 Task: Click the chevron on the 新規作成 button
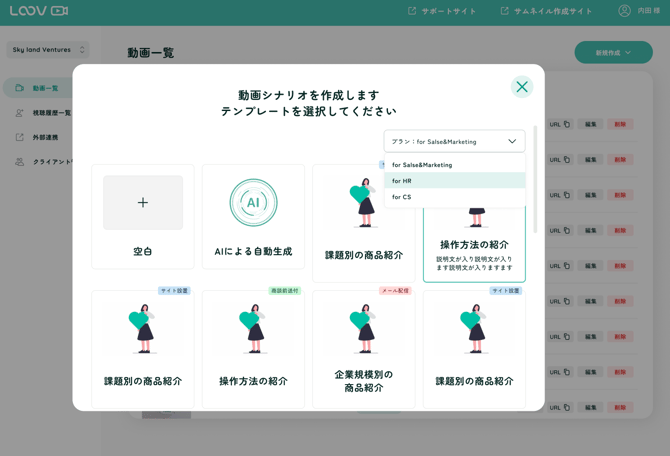pyautogui.click(x=628, y=53)
